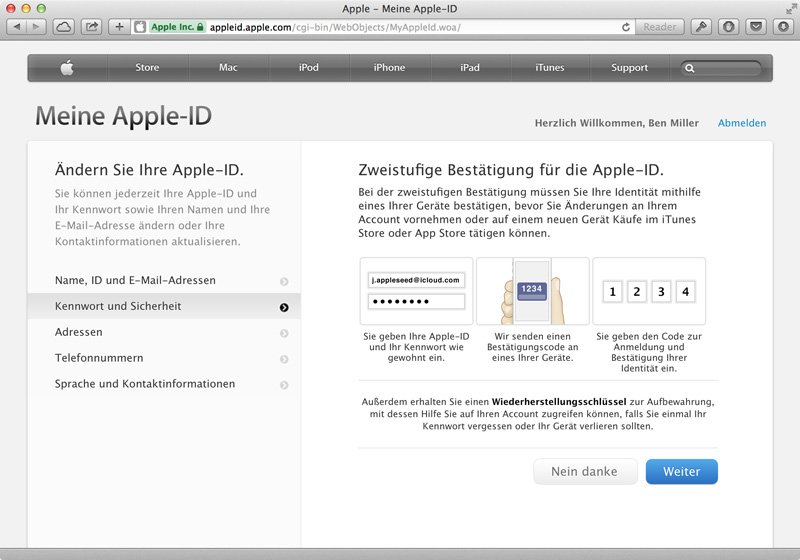This screenshot has height=560, width=800.
Task: Click the Meine Apple-ID heading
Action: pyautogui.click(x=123, y=116)
